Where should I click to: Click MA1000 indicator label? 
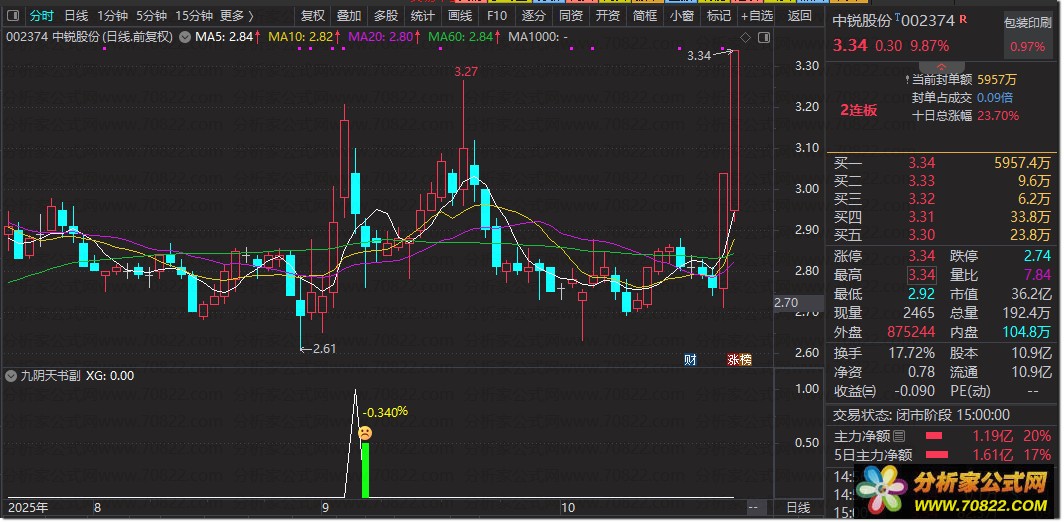click(538, 37)
